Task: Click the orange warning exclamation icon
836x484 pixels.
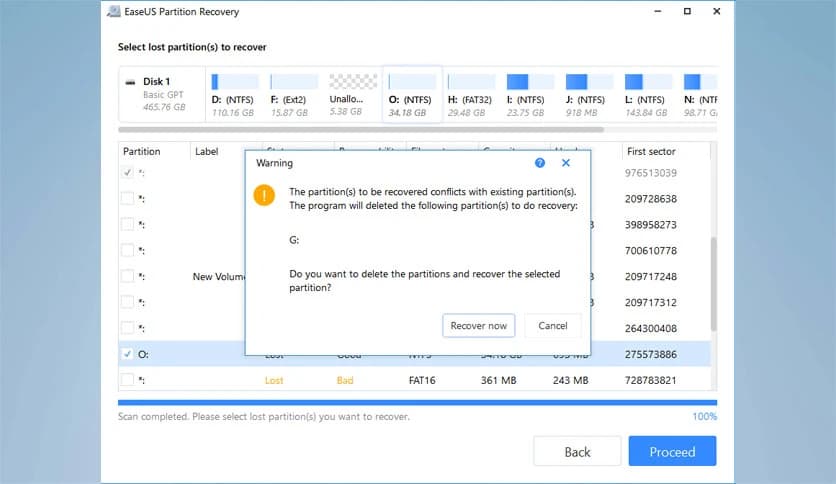Action: click(x=264, y=195)
